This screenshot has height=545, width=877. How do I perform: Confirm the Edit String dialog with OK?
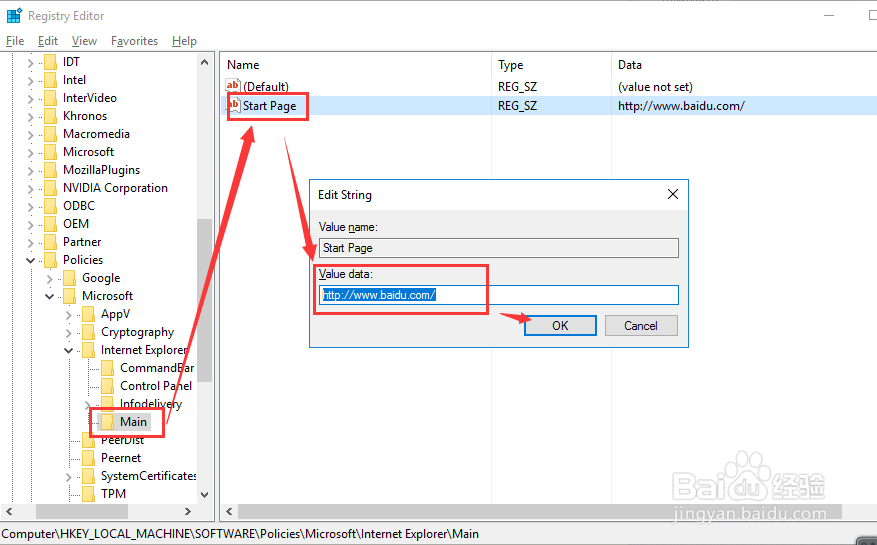pyautogui.click(x=560, y=326)
